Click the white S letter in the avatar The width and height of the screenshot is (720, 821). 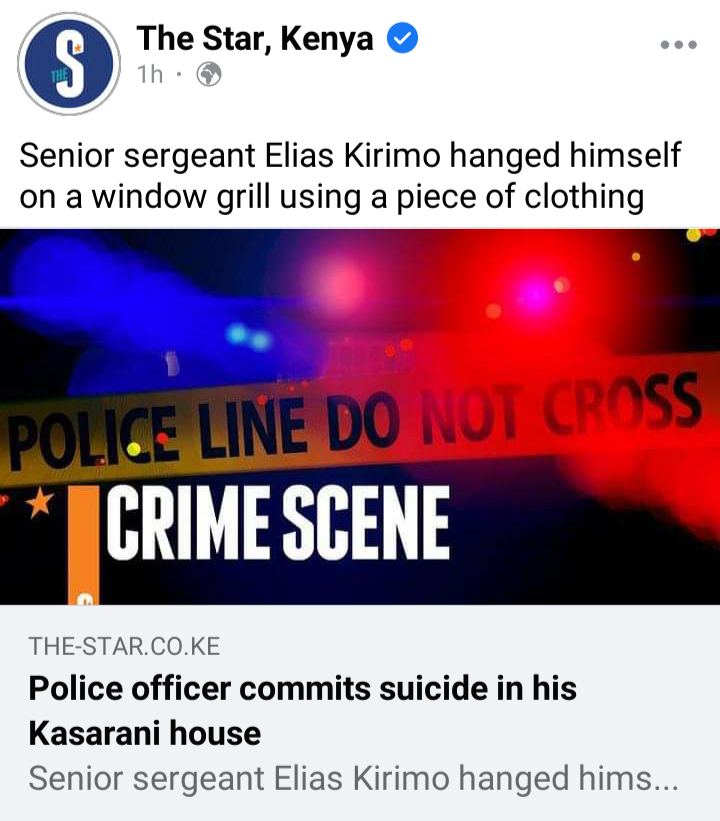click(70, 65)
